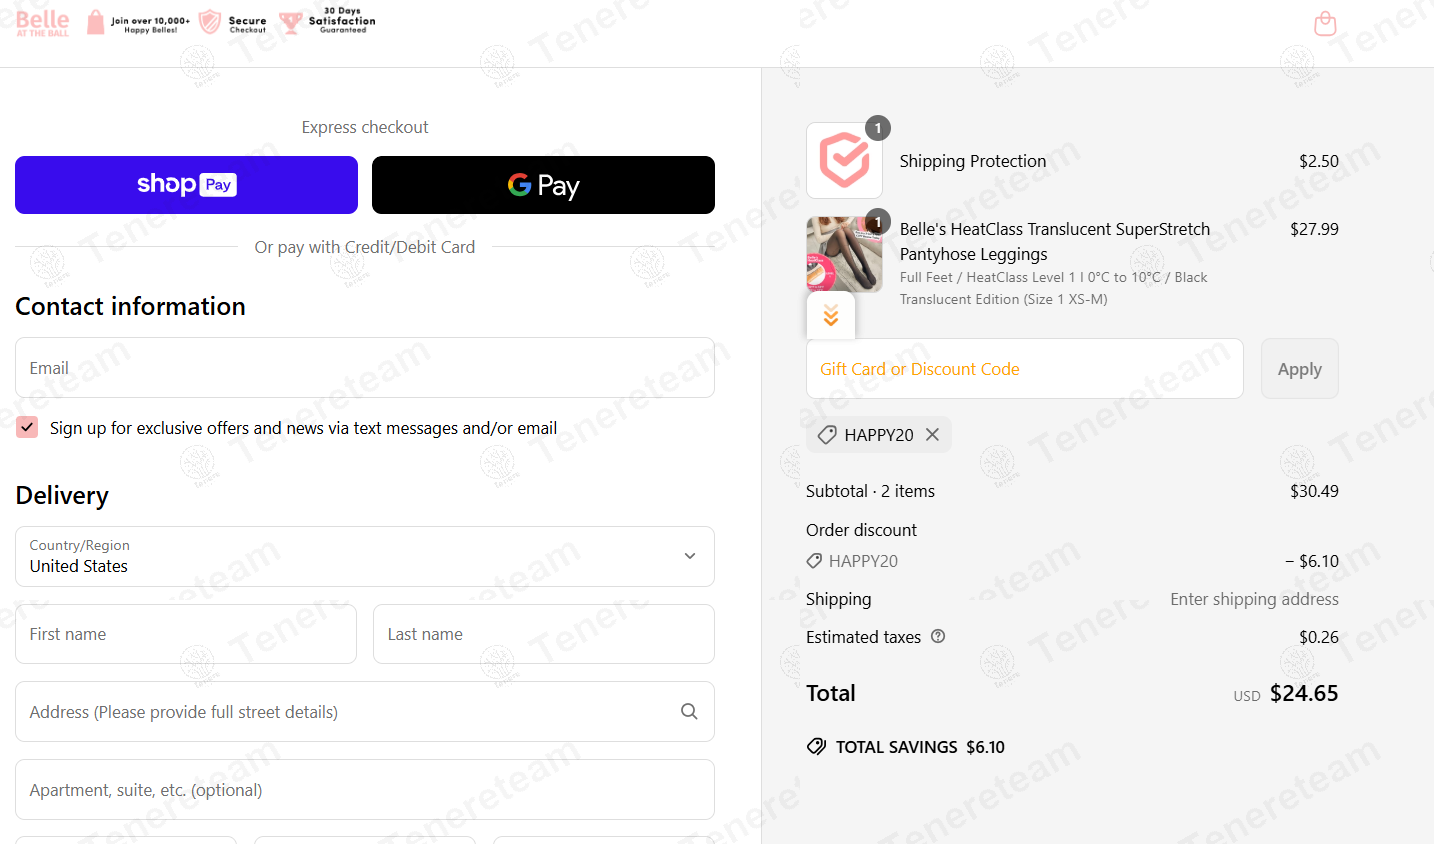
Task: Click the Shipping Protection shield thumbnail
Action: point(845,161)
